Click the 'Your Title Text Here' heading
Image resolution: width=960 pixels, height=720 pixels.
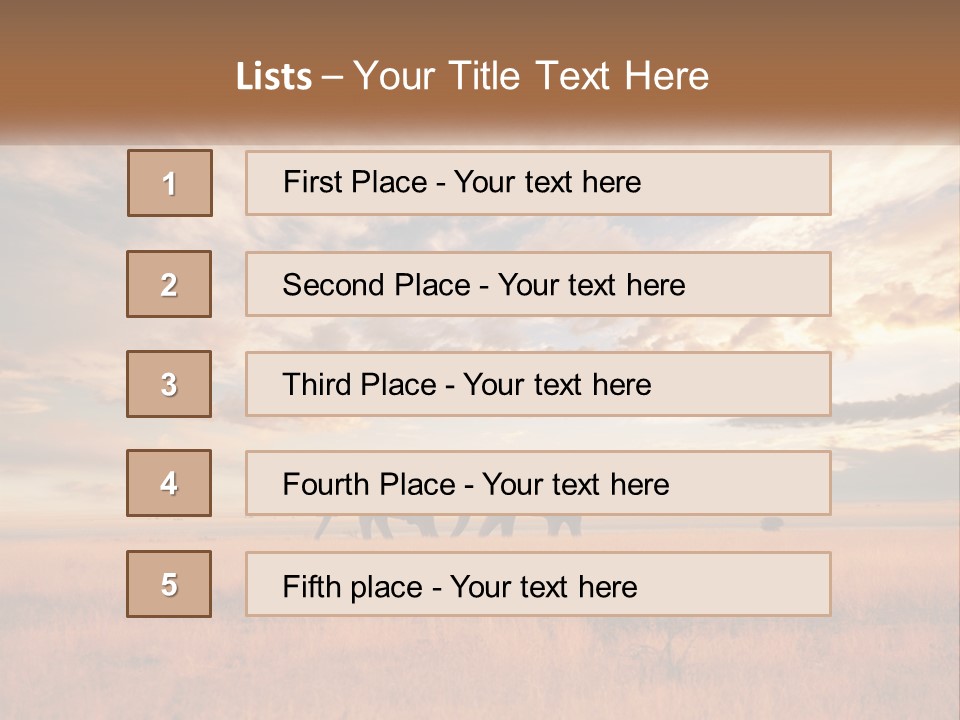click(531, 77)
